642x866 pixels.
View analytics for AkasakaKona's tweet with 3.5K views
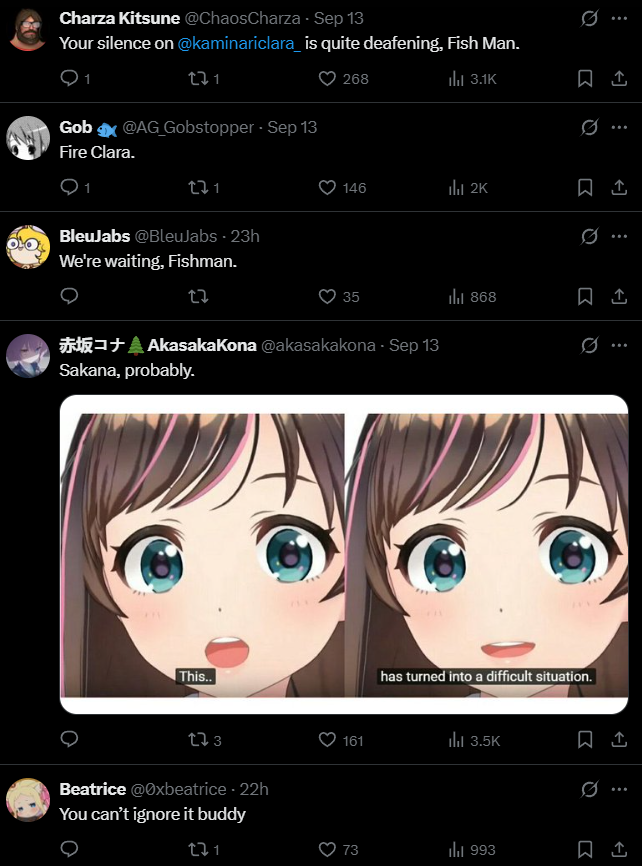tap(474, 740)
